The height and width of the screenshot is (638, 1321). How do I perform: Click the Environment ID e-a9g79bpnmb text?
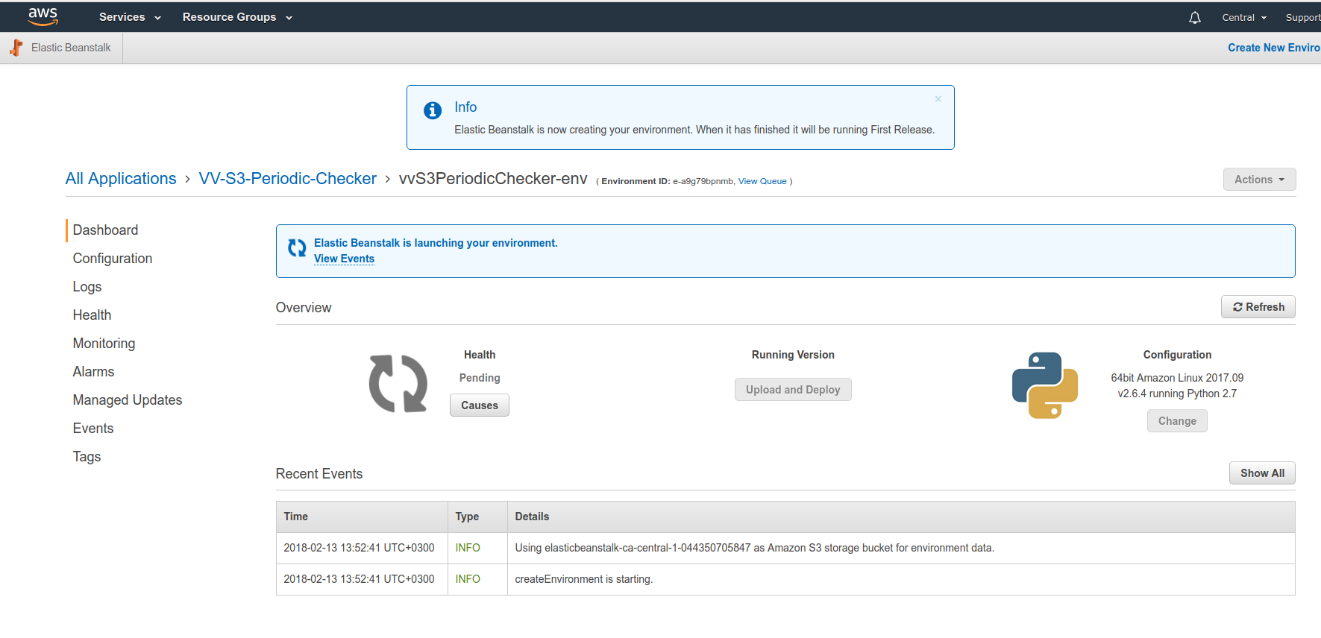[x=666, y=181]
